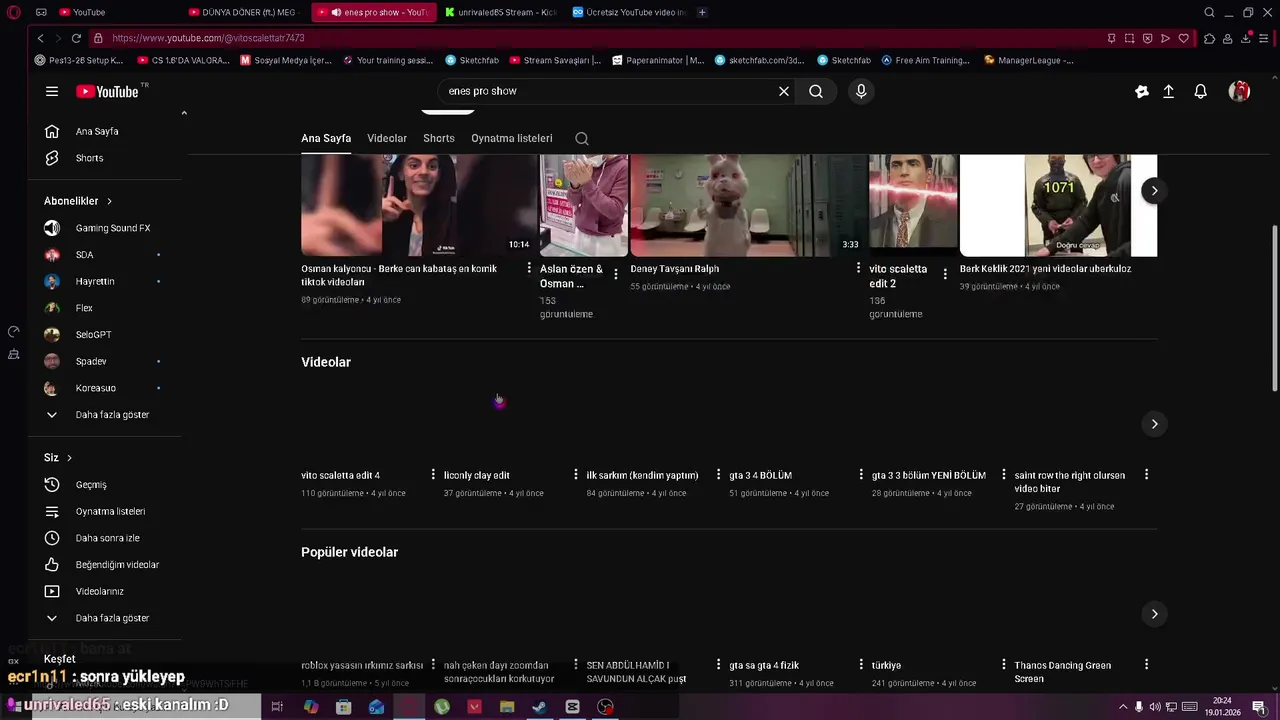Open the Hayrettin subscription channel

[95, 281]
